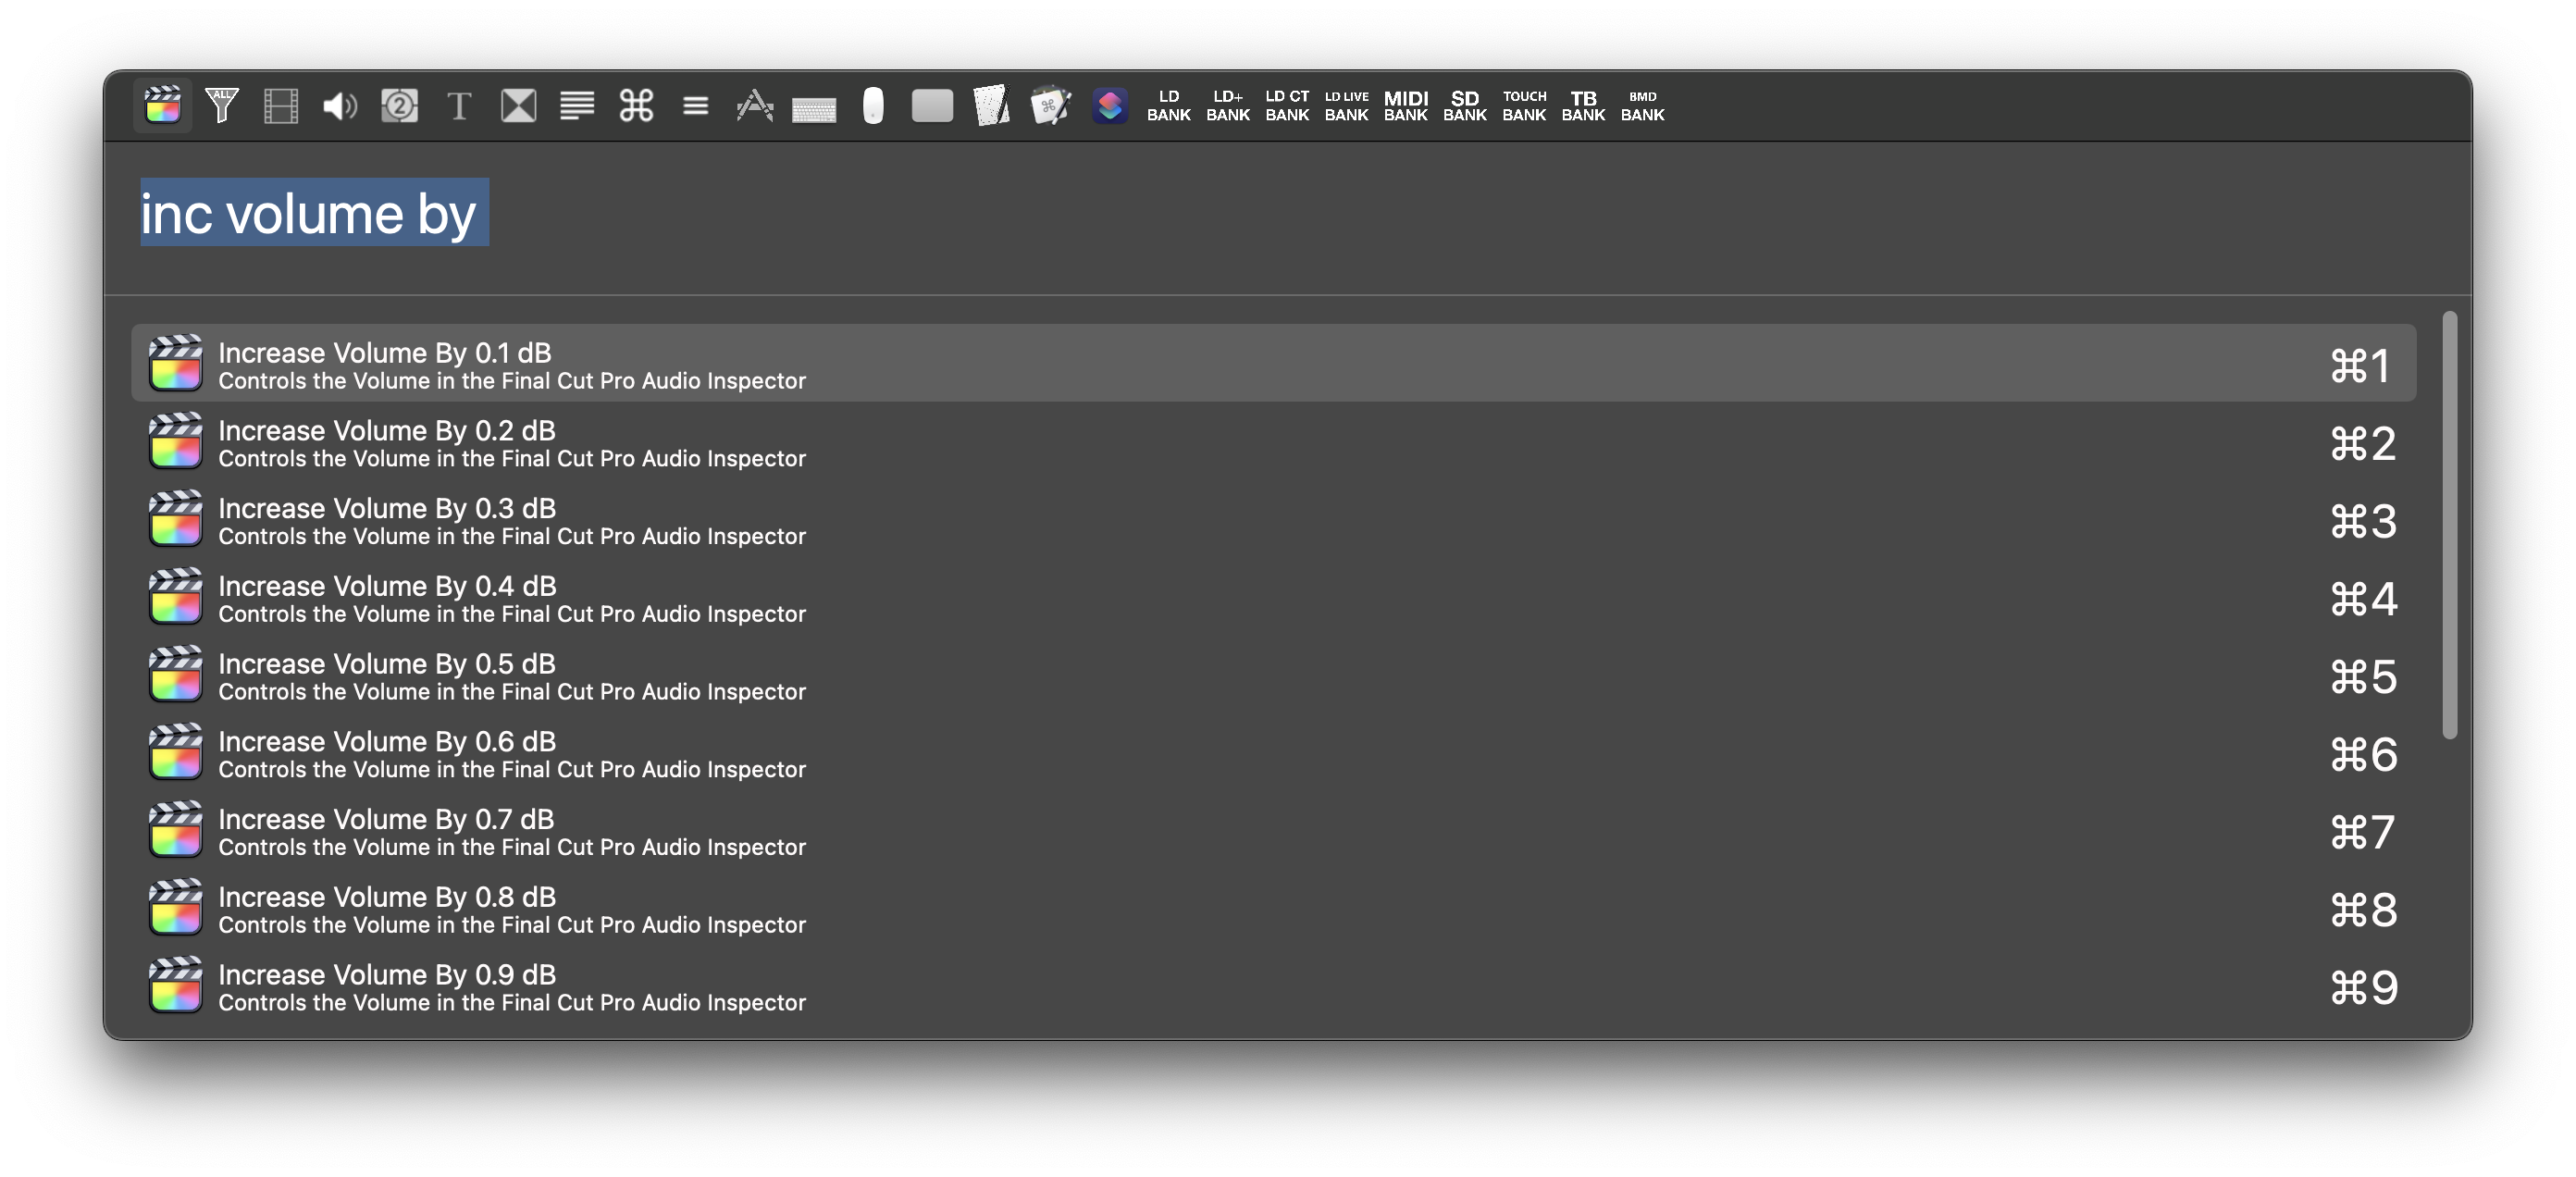Select the LD BANK toolbar item
The height and width of the screenshot is (1177, 2576).
tap(1168, 105)
